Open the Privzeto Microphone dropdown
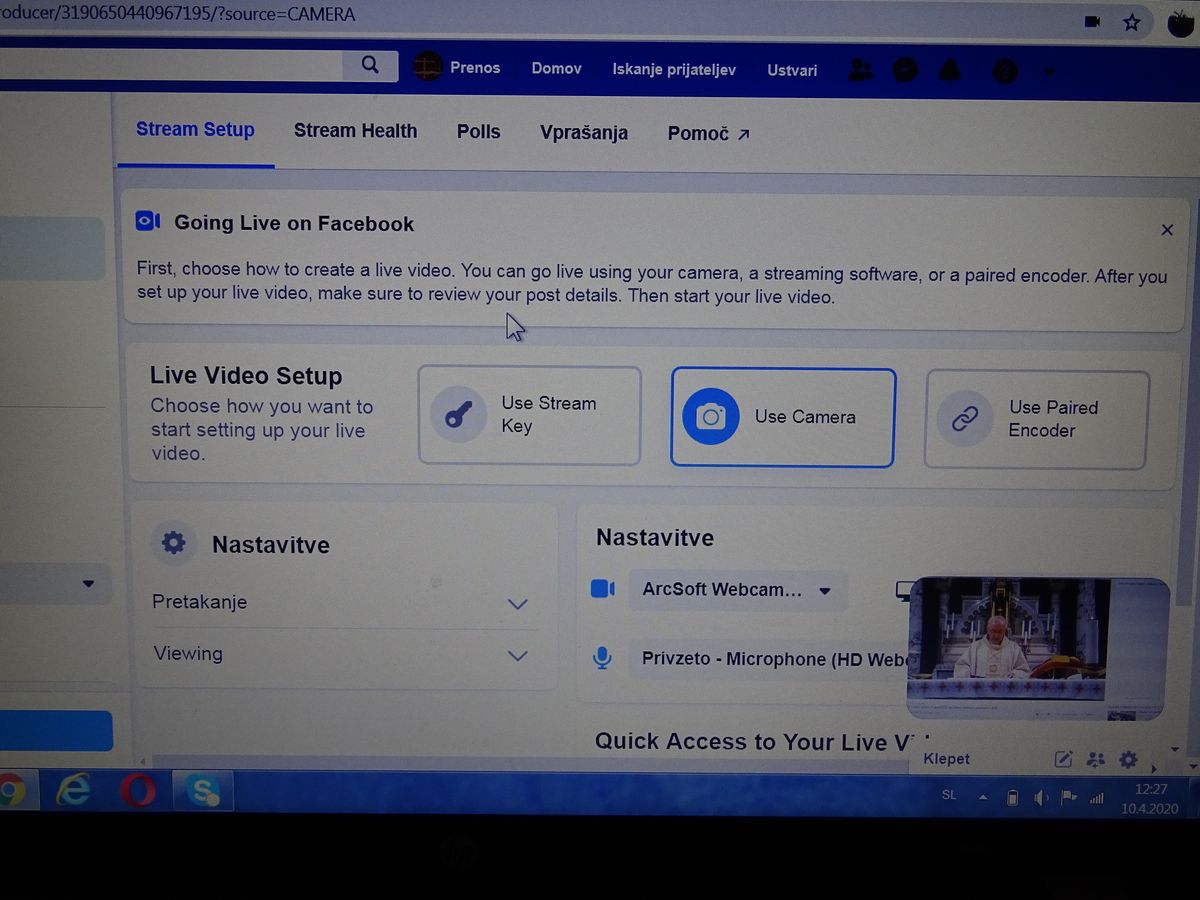This screenshot has height=900, width=1200. point(770,659)
